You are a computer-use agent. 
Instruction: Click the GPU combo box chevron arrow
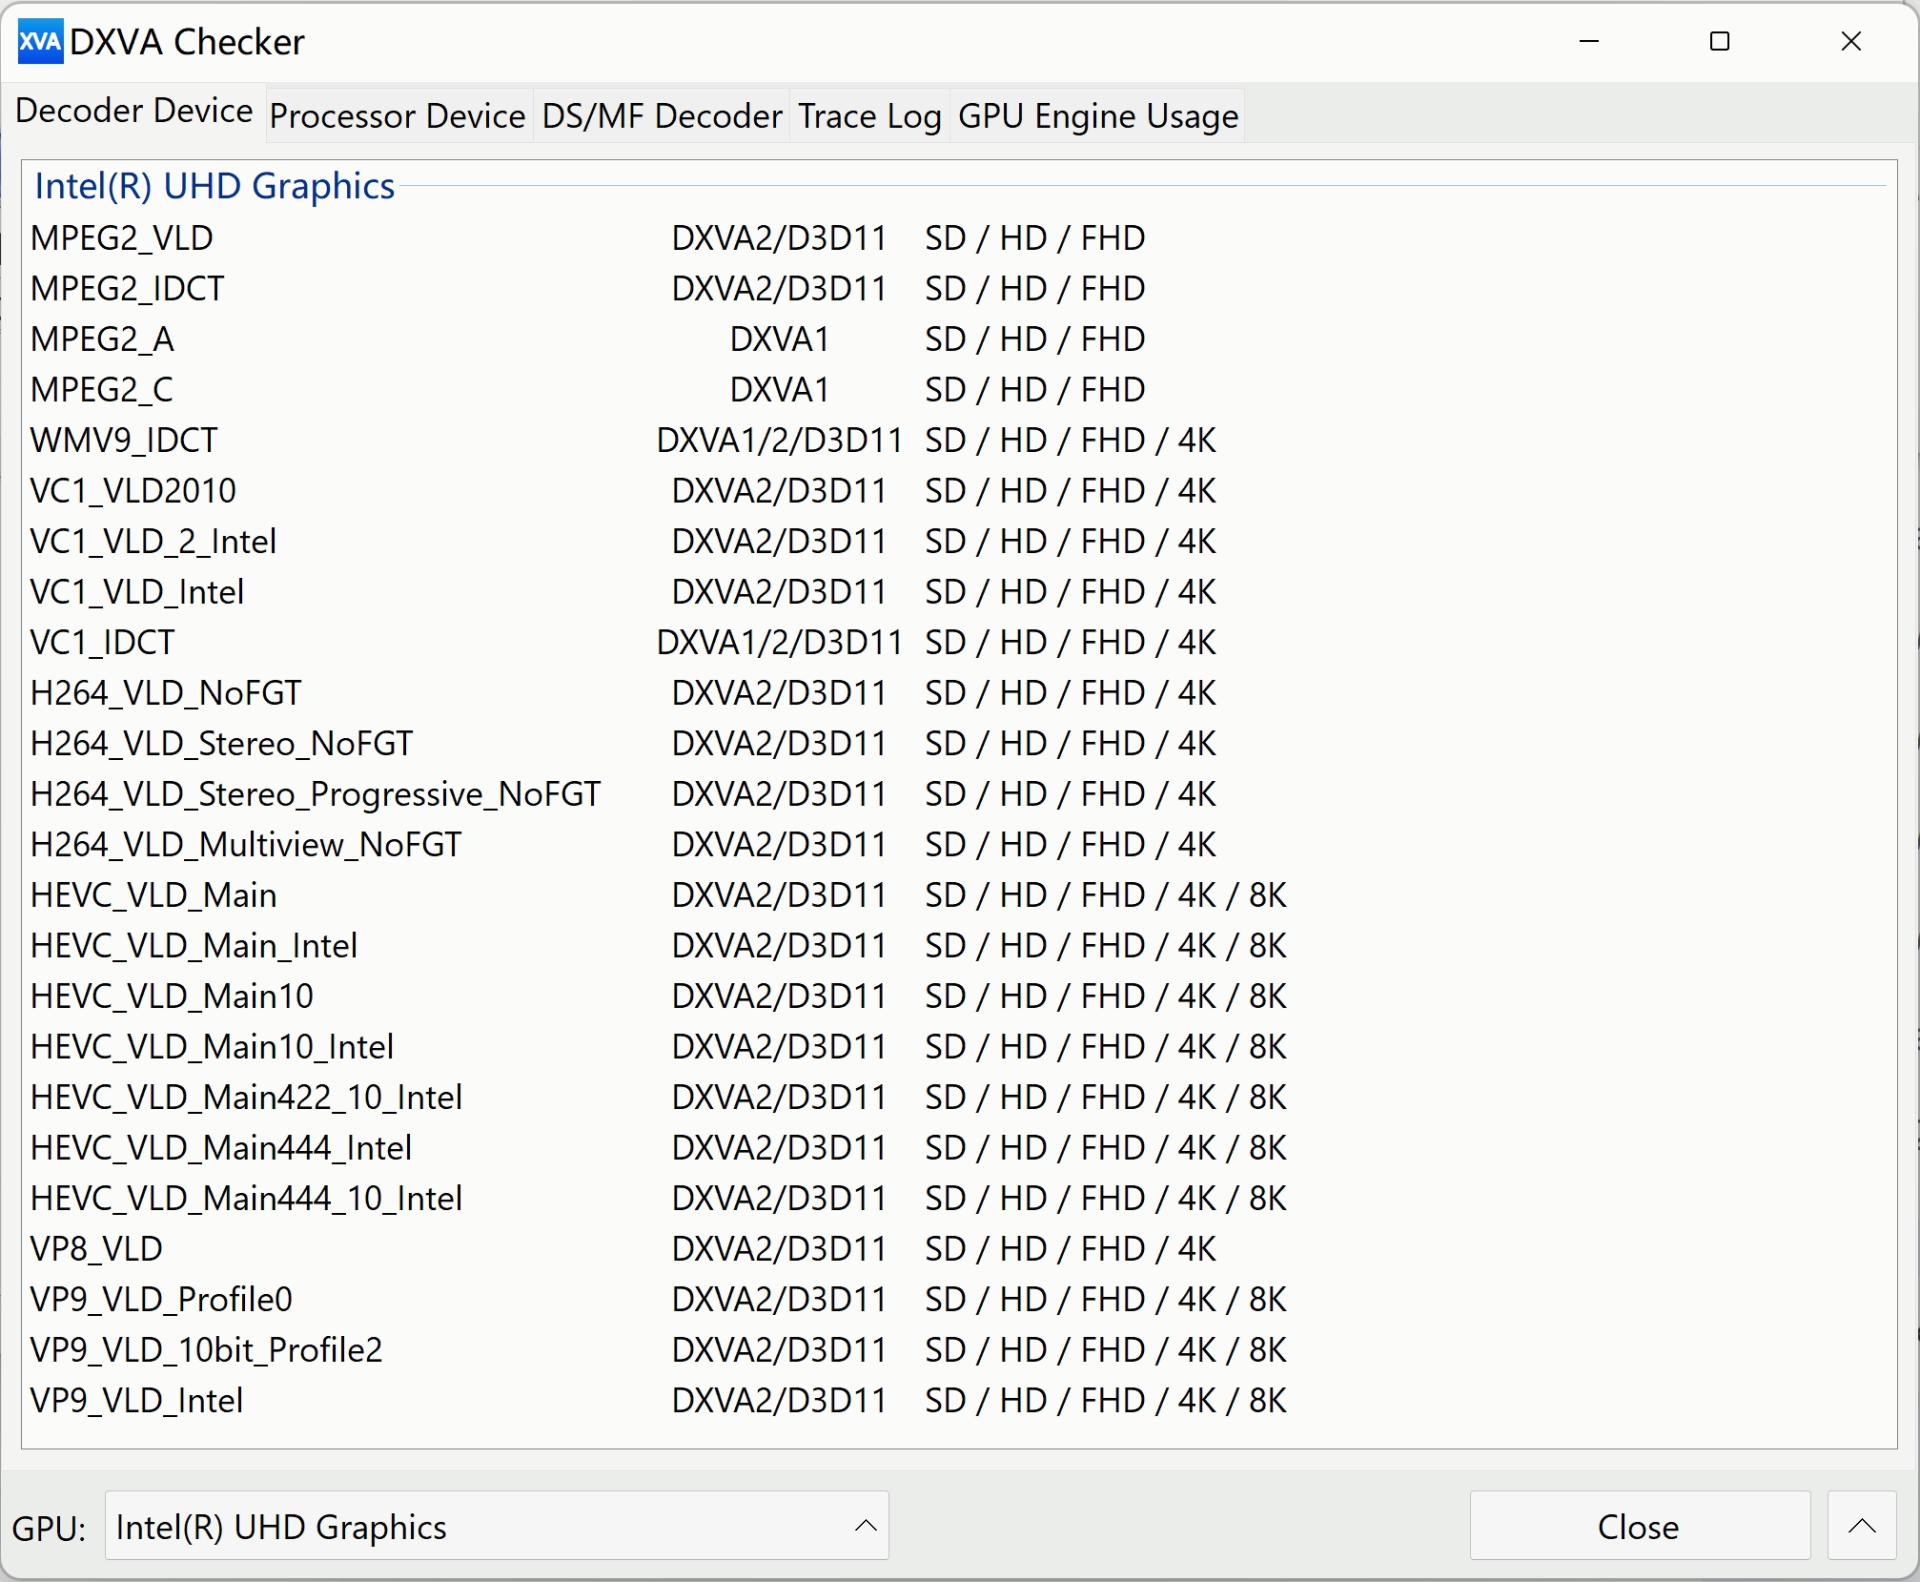[x=865, y=1526]
